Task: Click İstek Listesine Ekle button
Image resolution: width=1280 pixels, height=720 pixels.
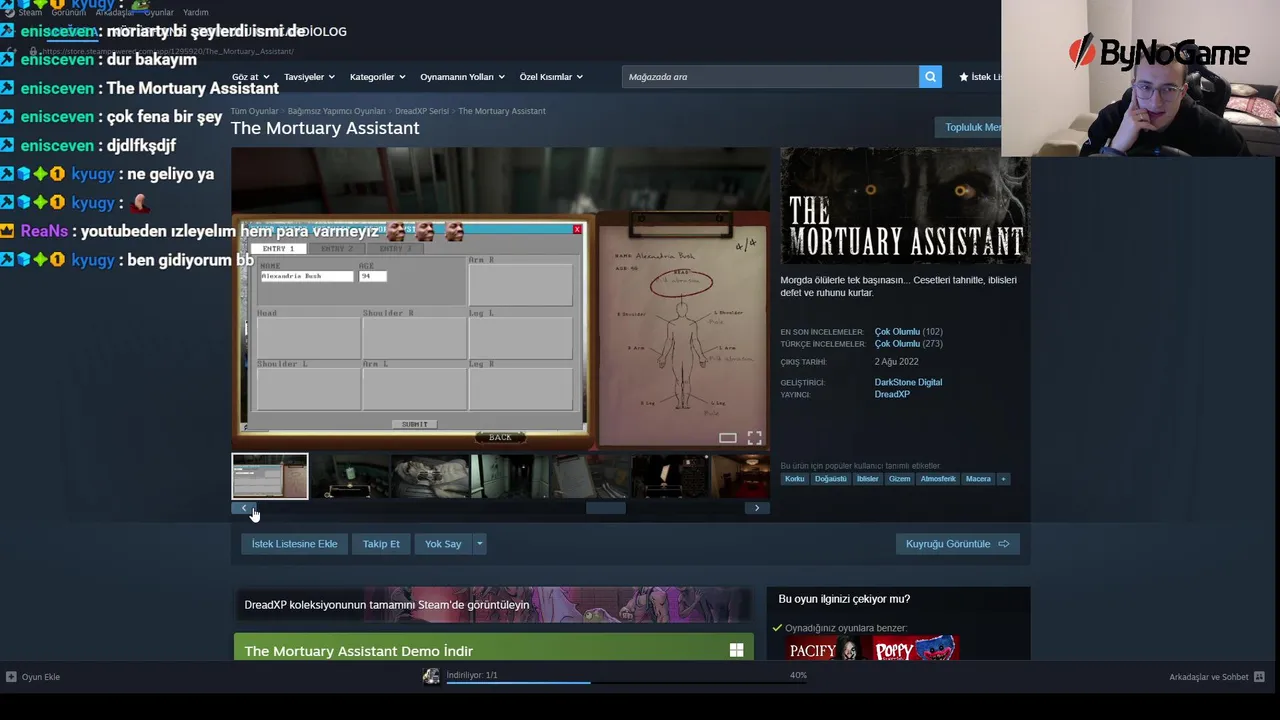Action: (294, 544)
